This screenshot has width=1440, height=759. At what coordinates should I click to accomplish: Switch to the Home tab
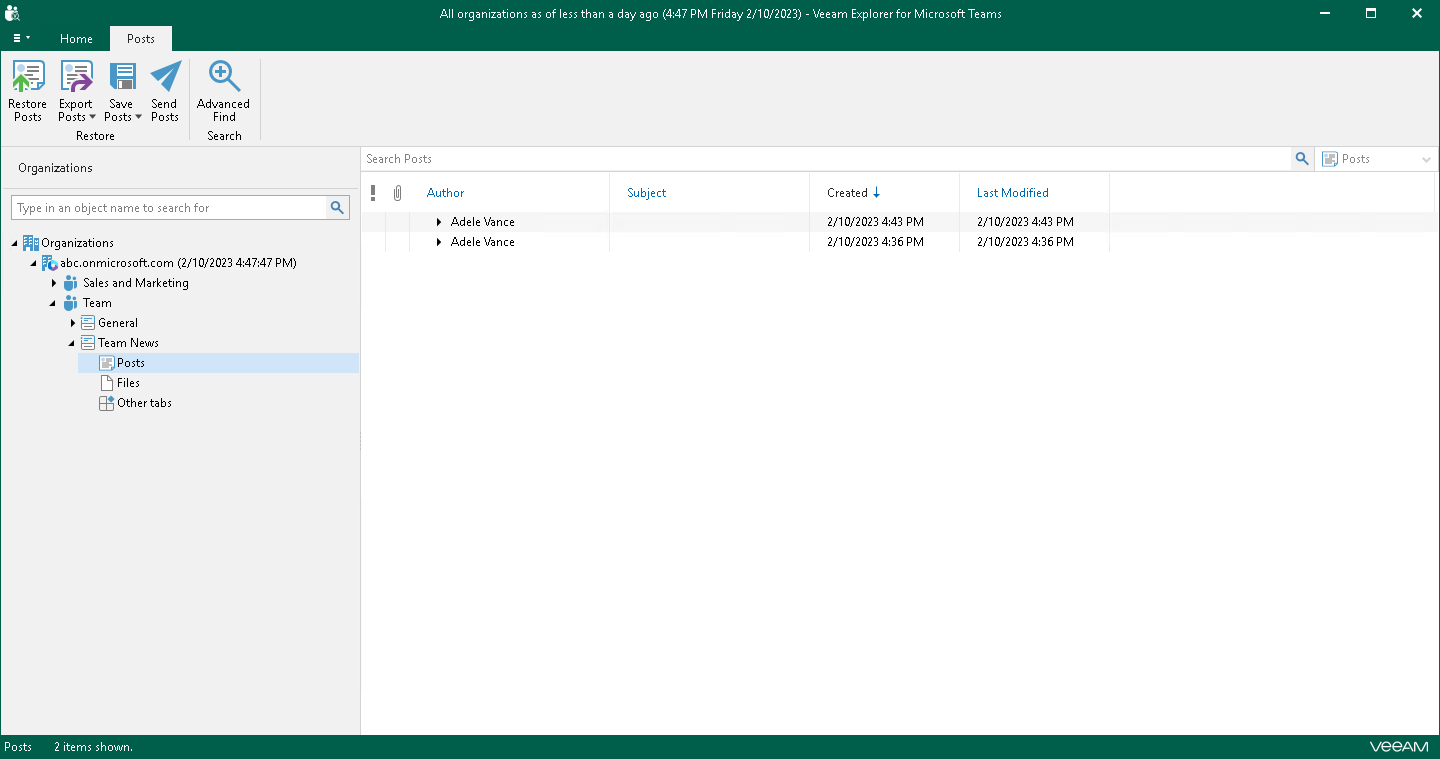click(76, 39)
